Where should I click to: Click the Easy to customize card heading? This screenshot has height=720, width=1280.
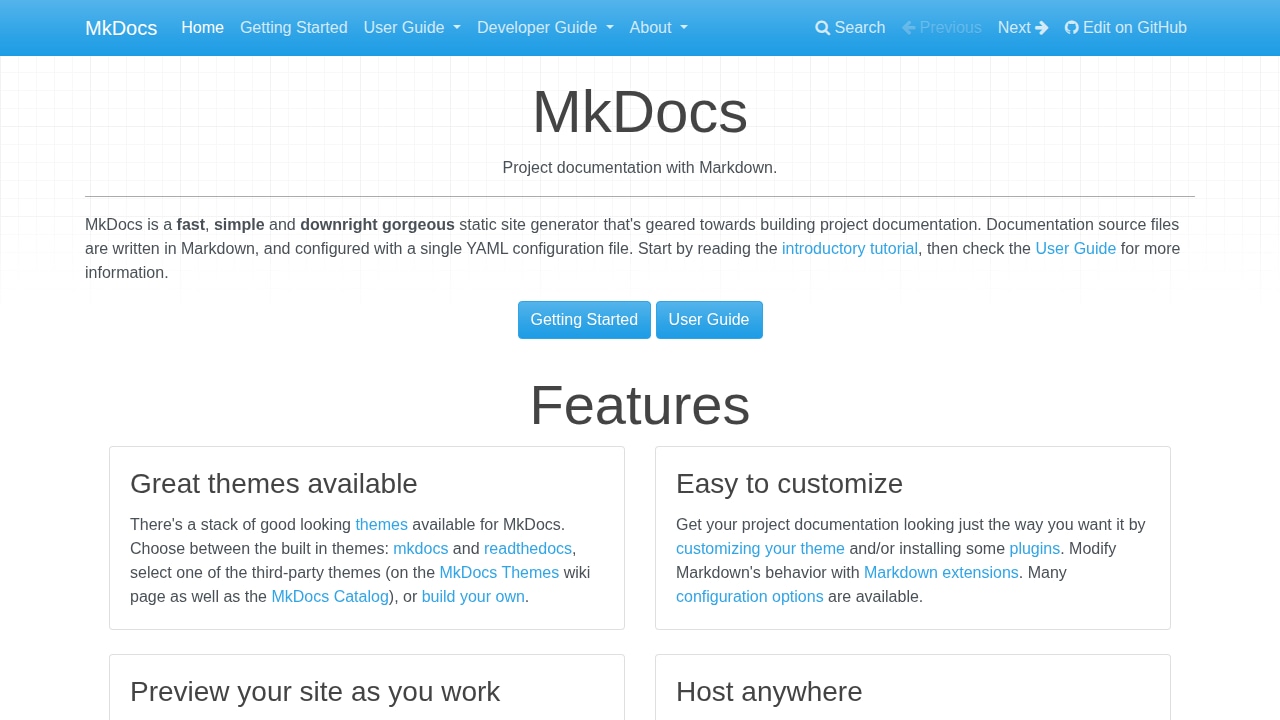[x=789, y=484]
